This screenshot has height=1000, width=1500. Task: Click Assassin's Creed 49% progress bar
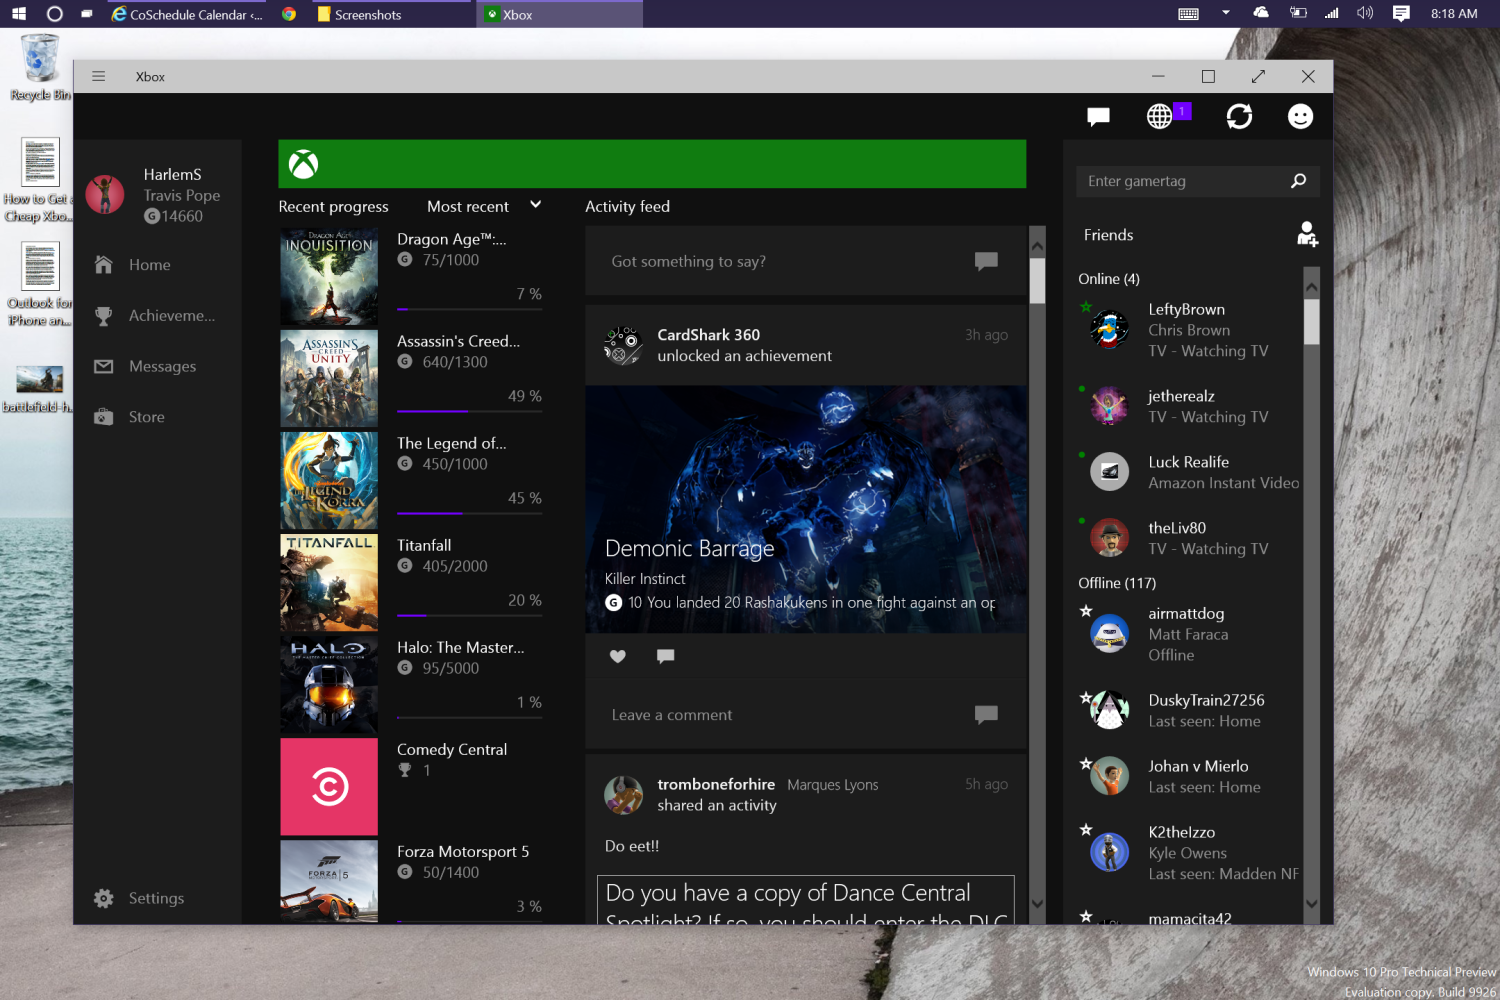coord(469,411)
